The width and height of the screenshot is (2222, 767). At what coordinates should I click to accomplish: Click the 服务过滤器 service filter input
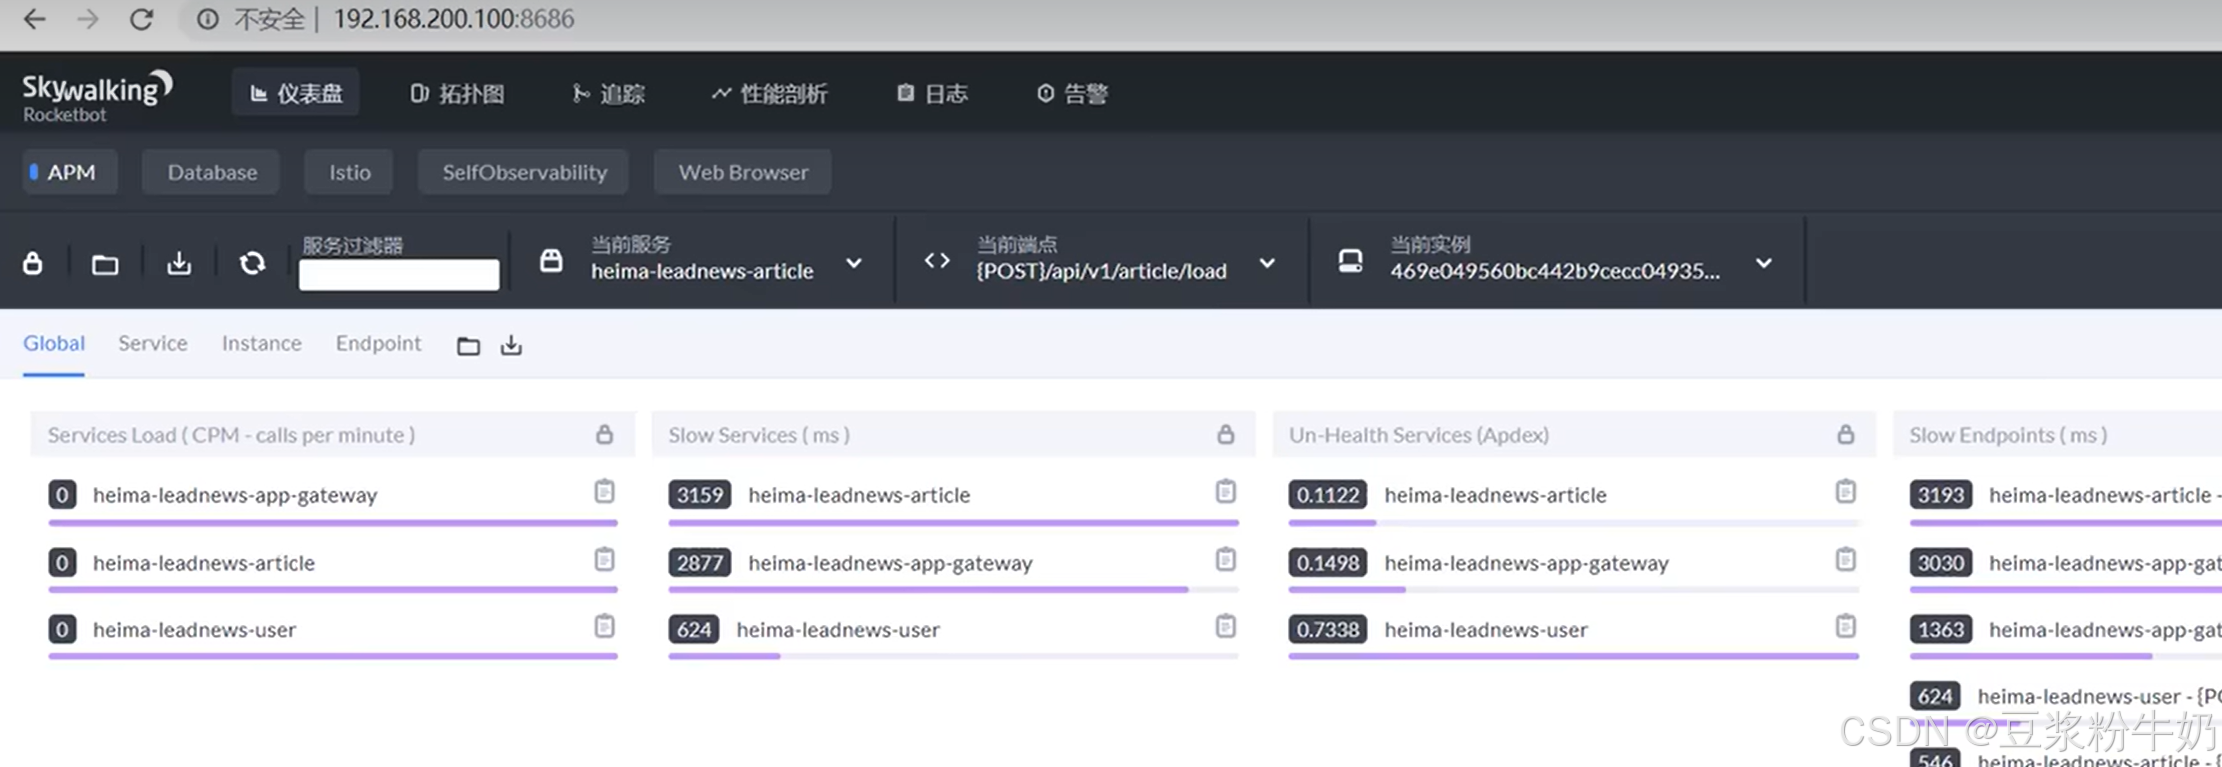[x=399, y=274]
